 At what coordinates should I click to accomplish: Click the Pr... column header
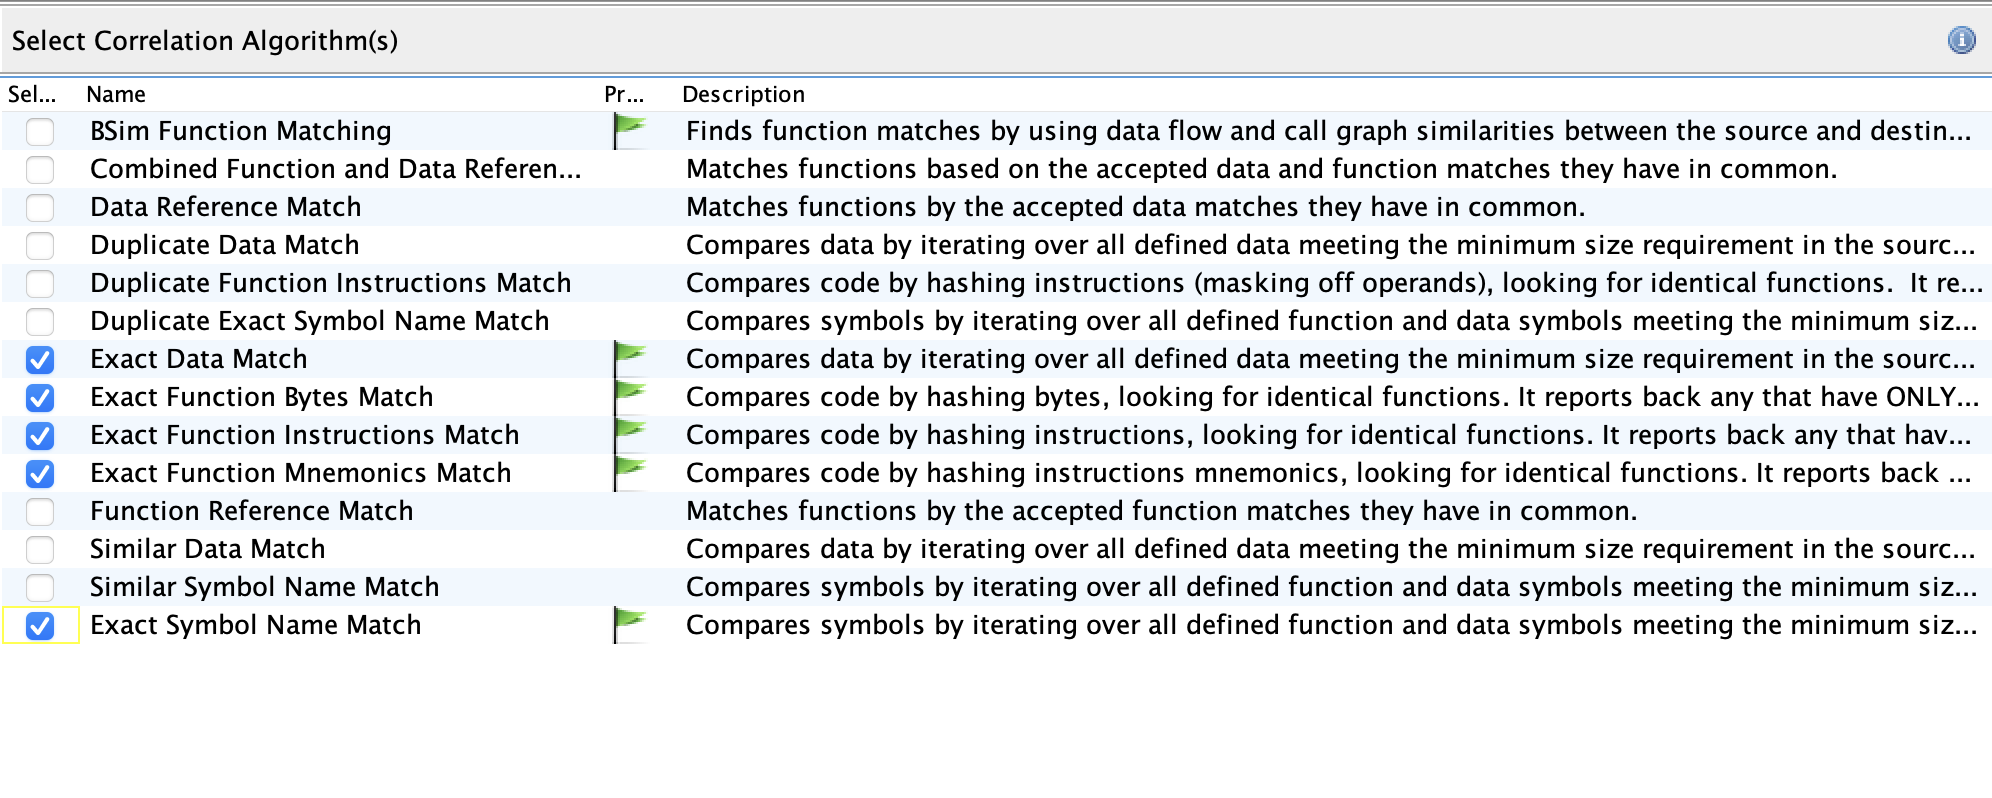[x=624, y=94]
